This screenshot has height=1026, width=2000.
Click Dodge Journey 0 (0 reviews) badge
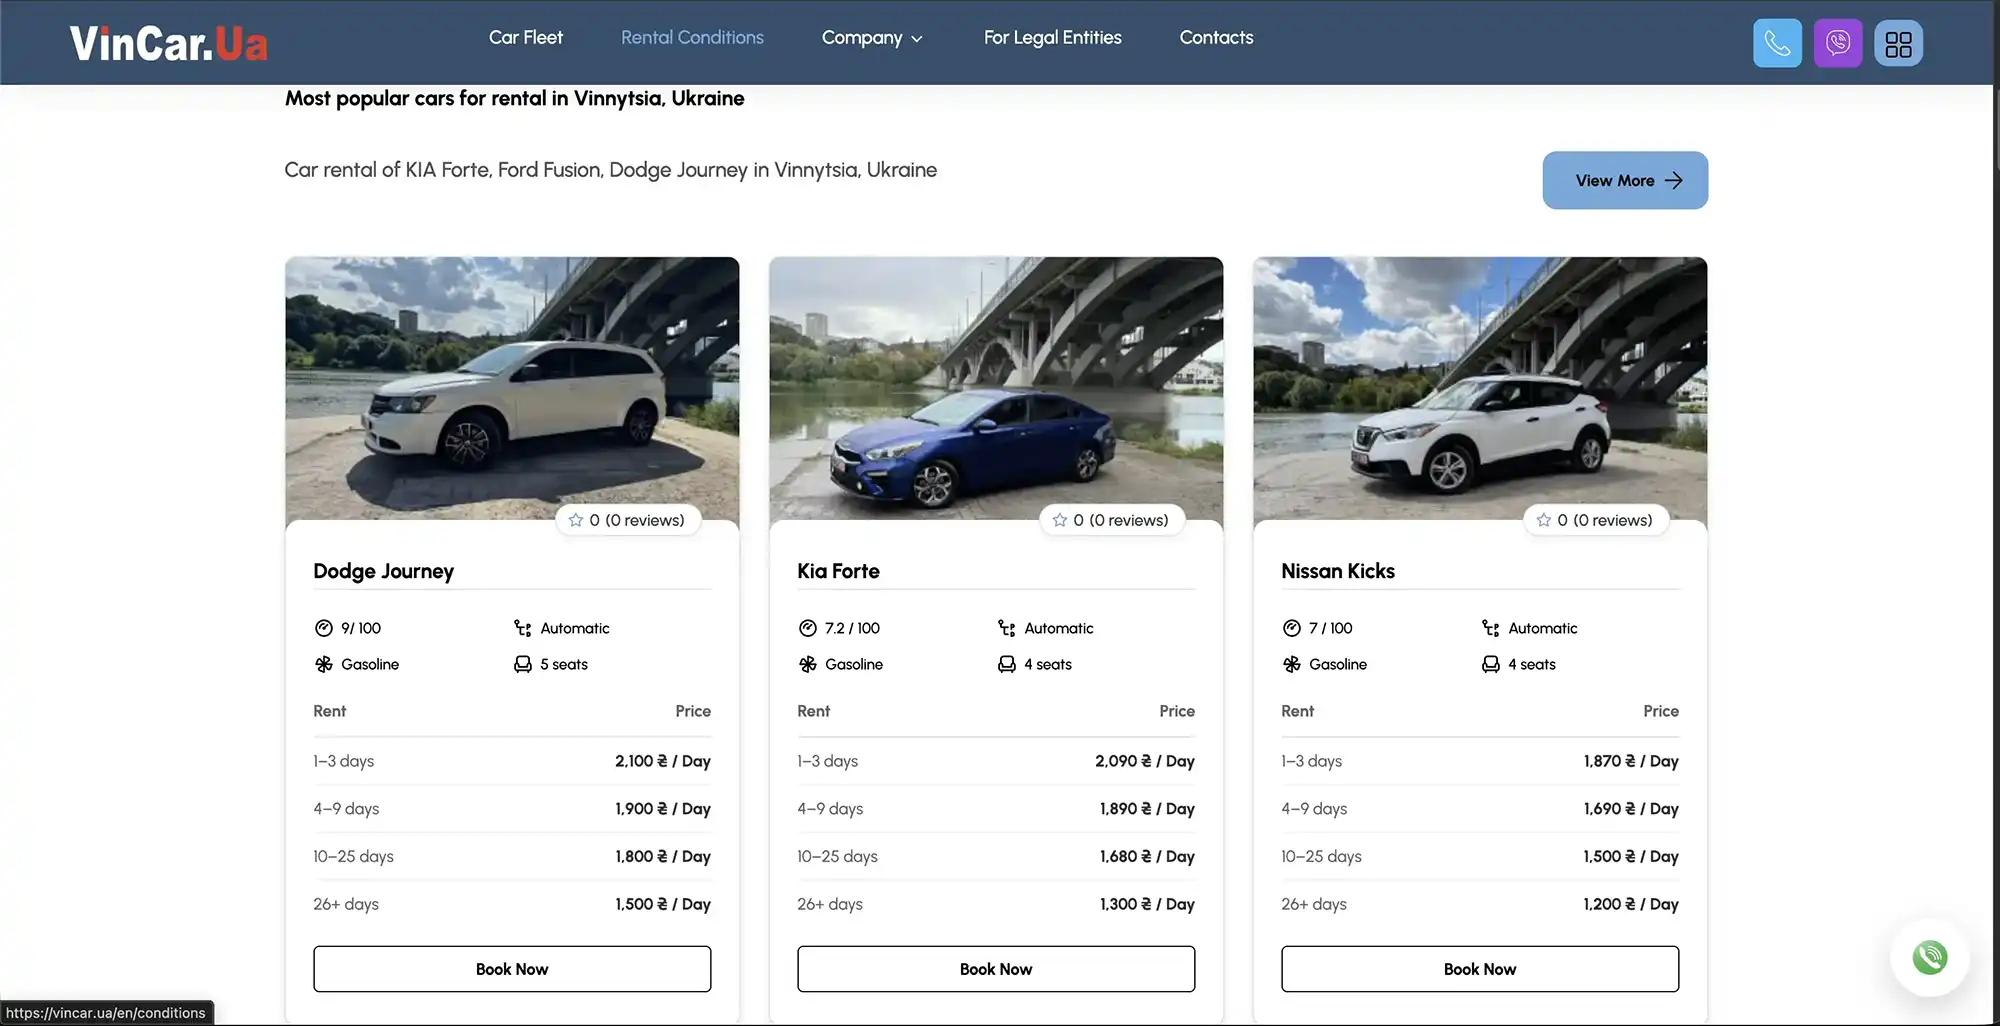pyautogui.click(x=628, y=520)
